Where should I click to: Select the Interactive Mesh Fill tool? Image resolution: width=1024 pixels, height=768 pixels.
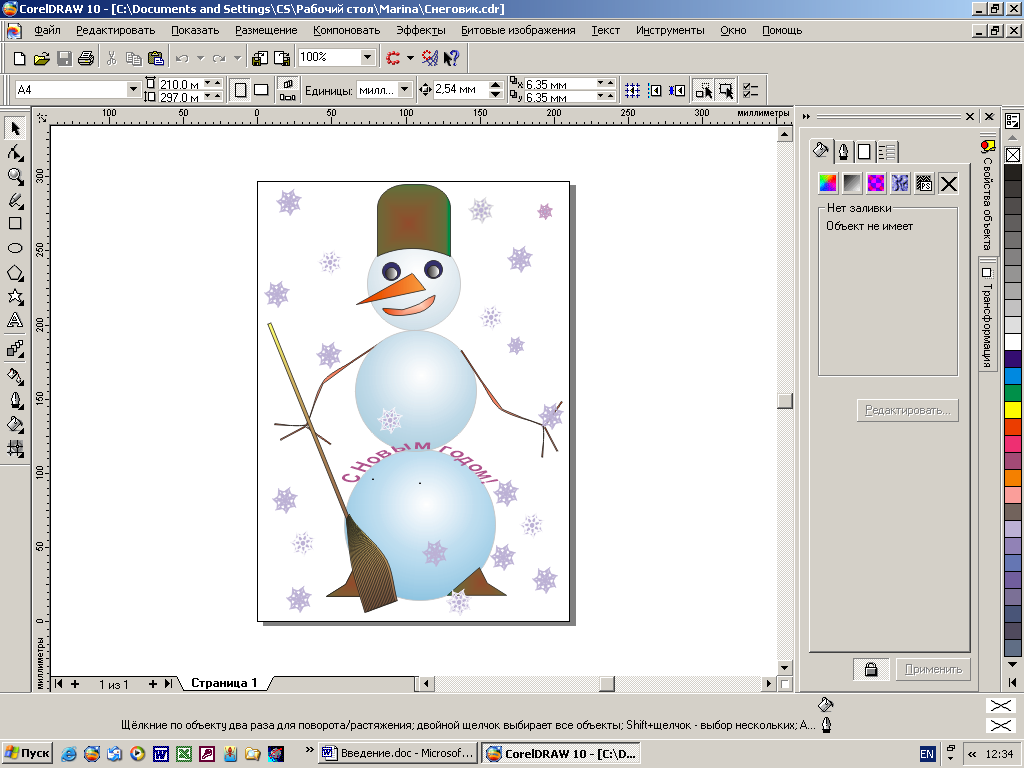coord(15,448)
